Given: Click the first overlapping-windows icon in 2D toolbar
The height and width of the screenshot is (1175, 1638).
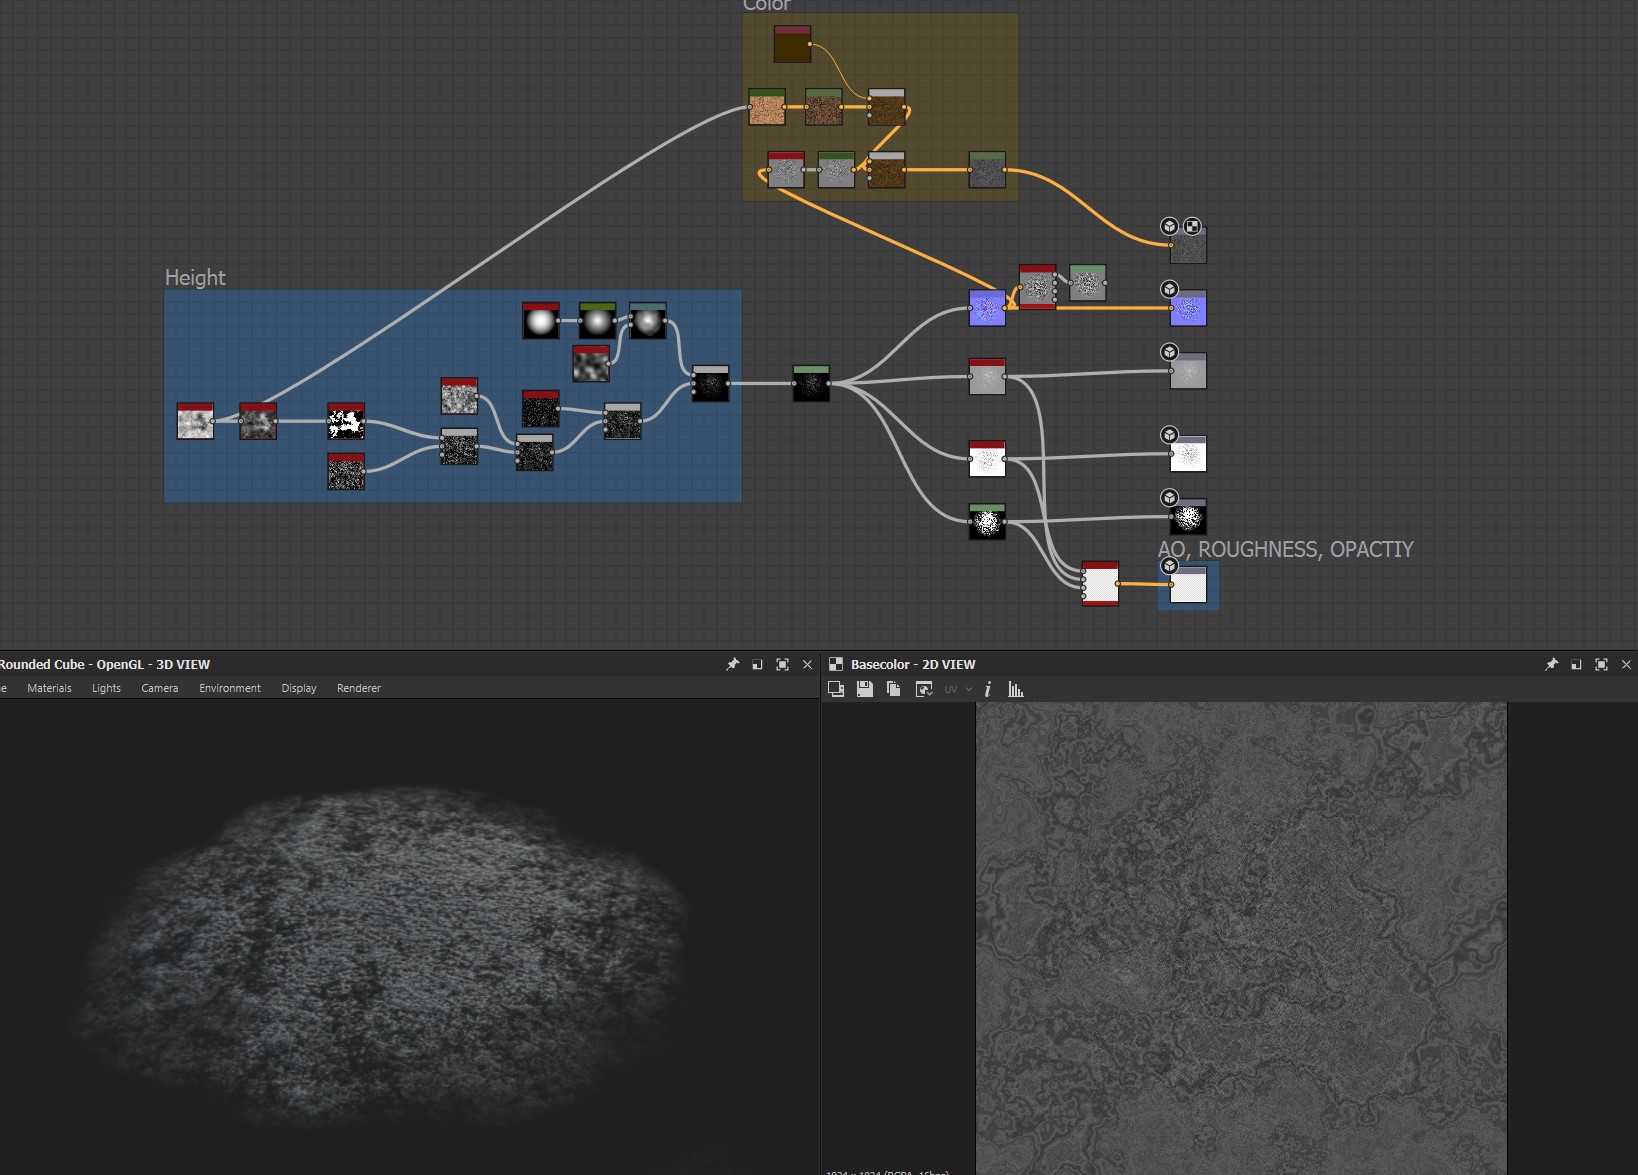Looking at the screenshot, I should 836,689.
